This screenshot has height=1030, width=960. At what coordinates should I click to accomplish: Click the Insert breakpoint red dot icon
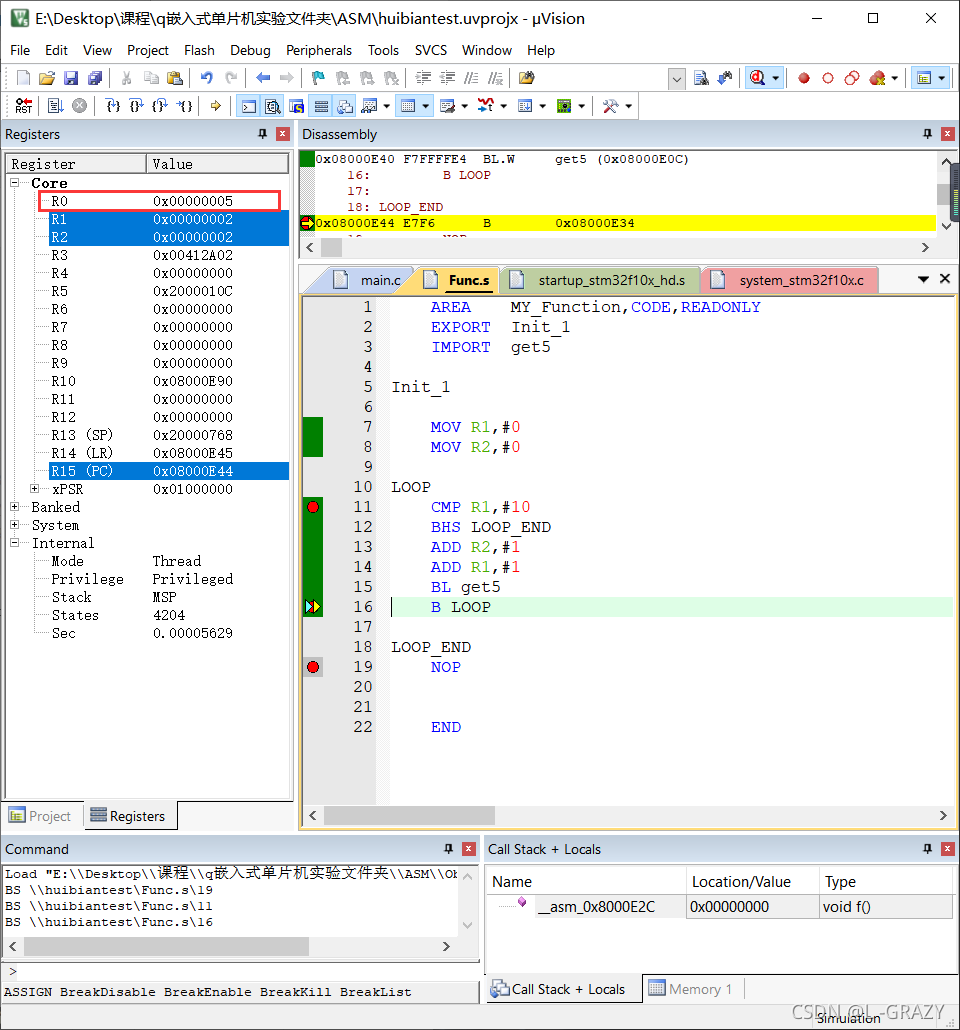tap(804, 78)
